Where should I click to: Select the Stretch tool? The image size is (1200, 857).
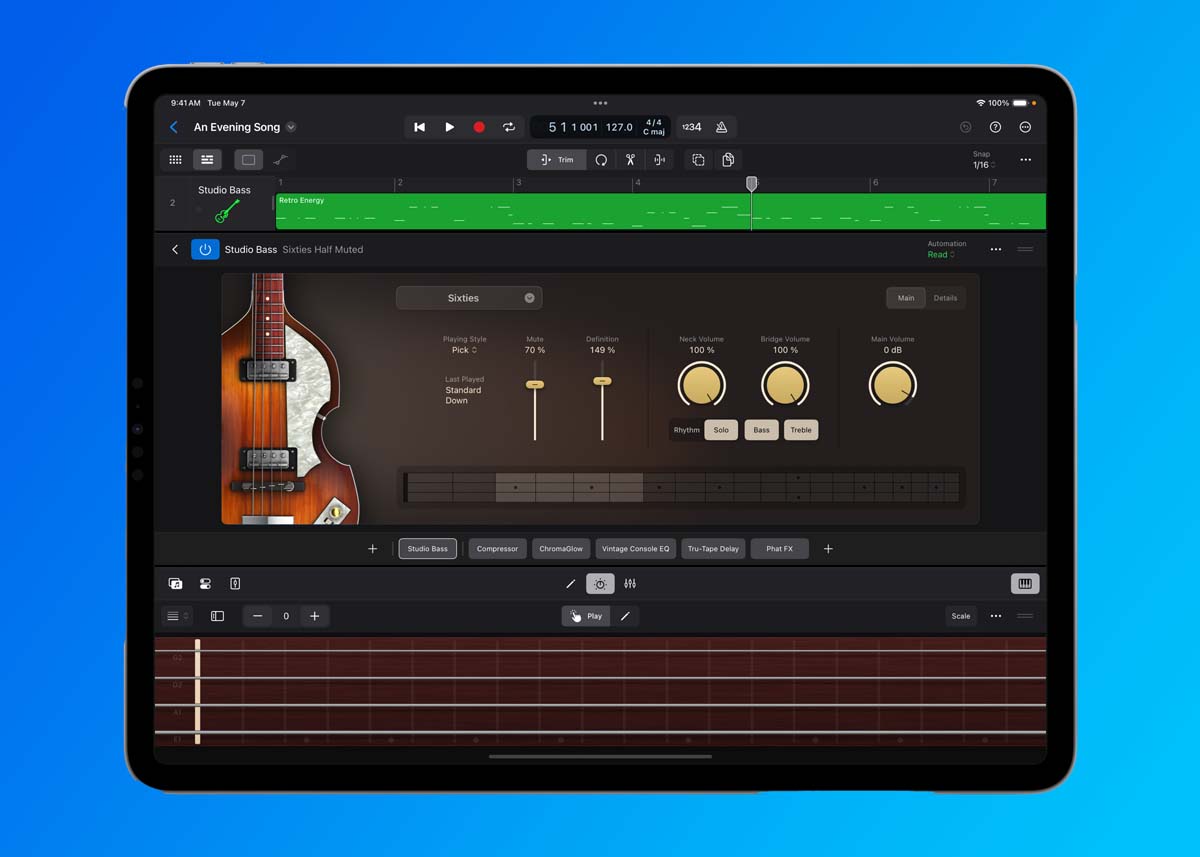[660, 159]
